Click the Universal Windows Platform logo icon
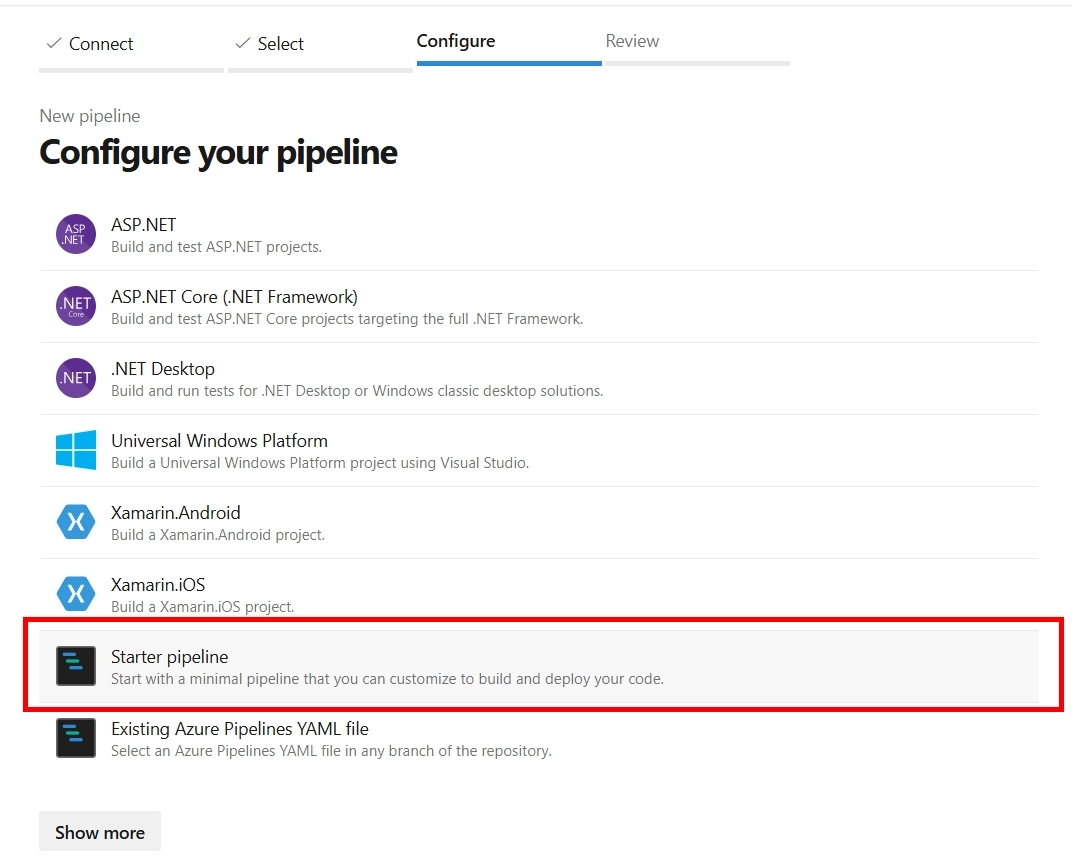1072x856 pixels. tap(76, 449)
